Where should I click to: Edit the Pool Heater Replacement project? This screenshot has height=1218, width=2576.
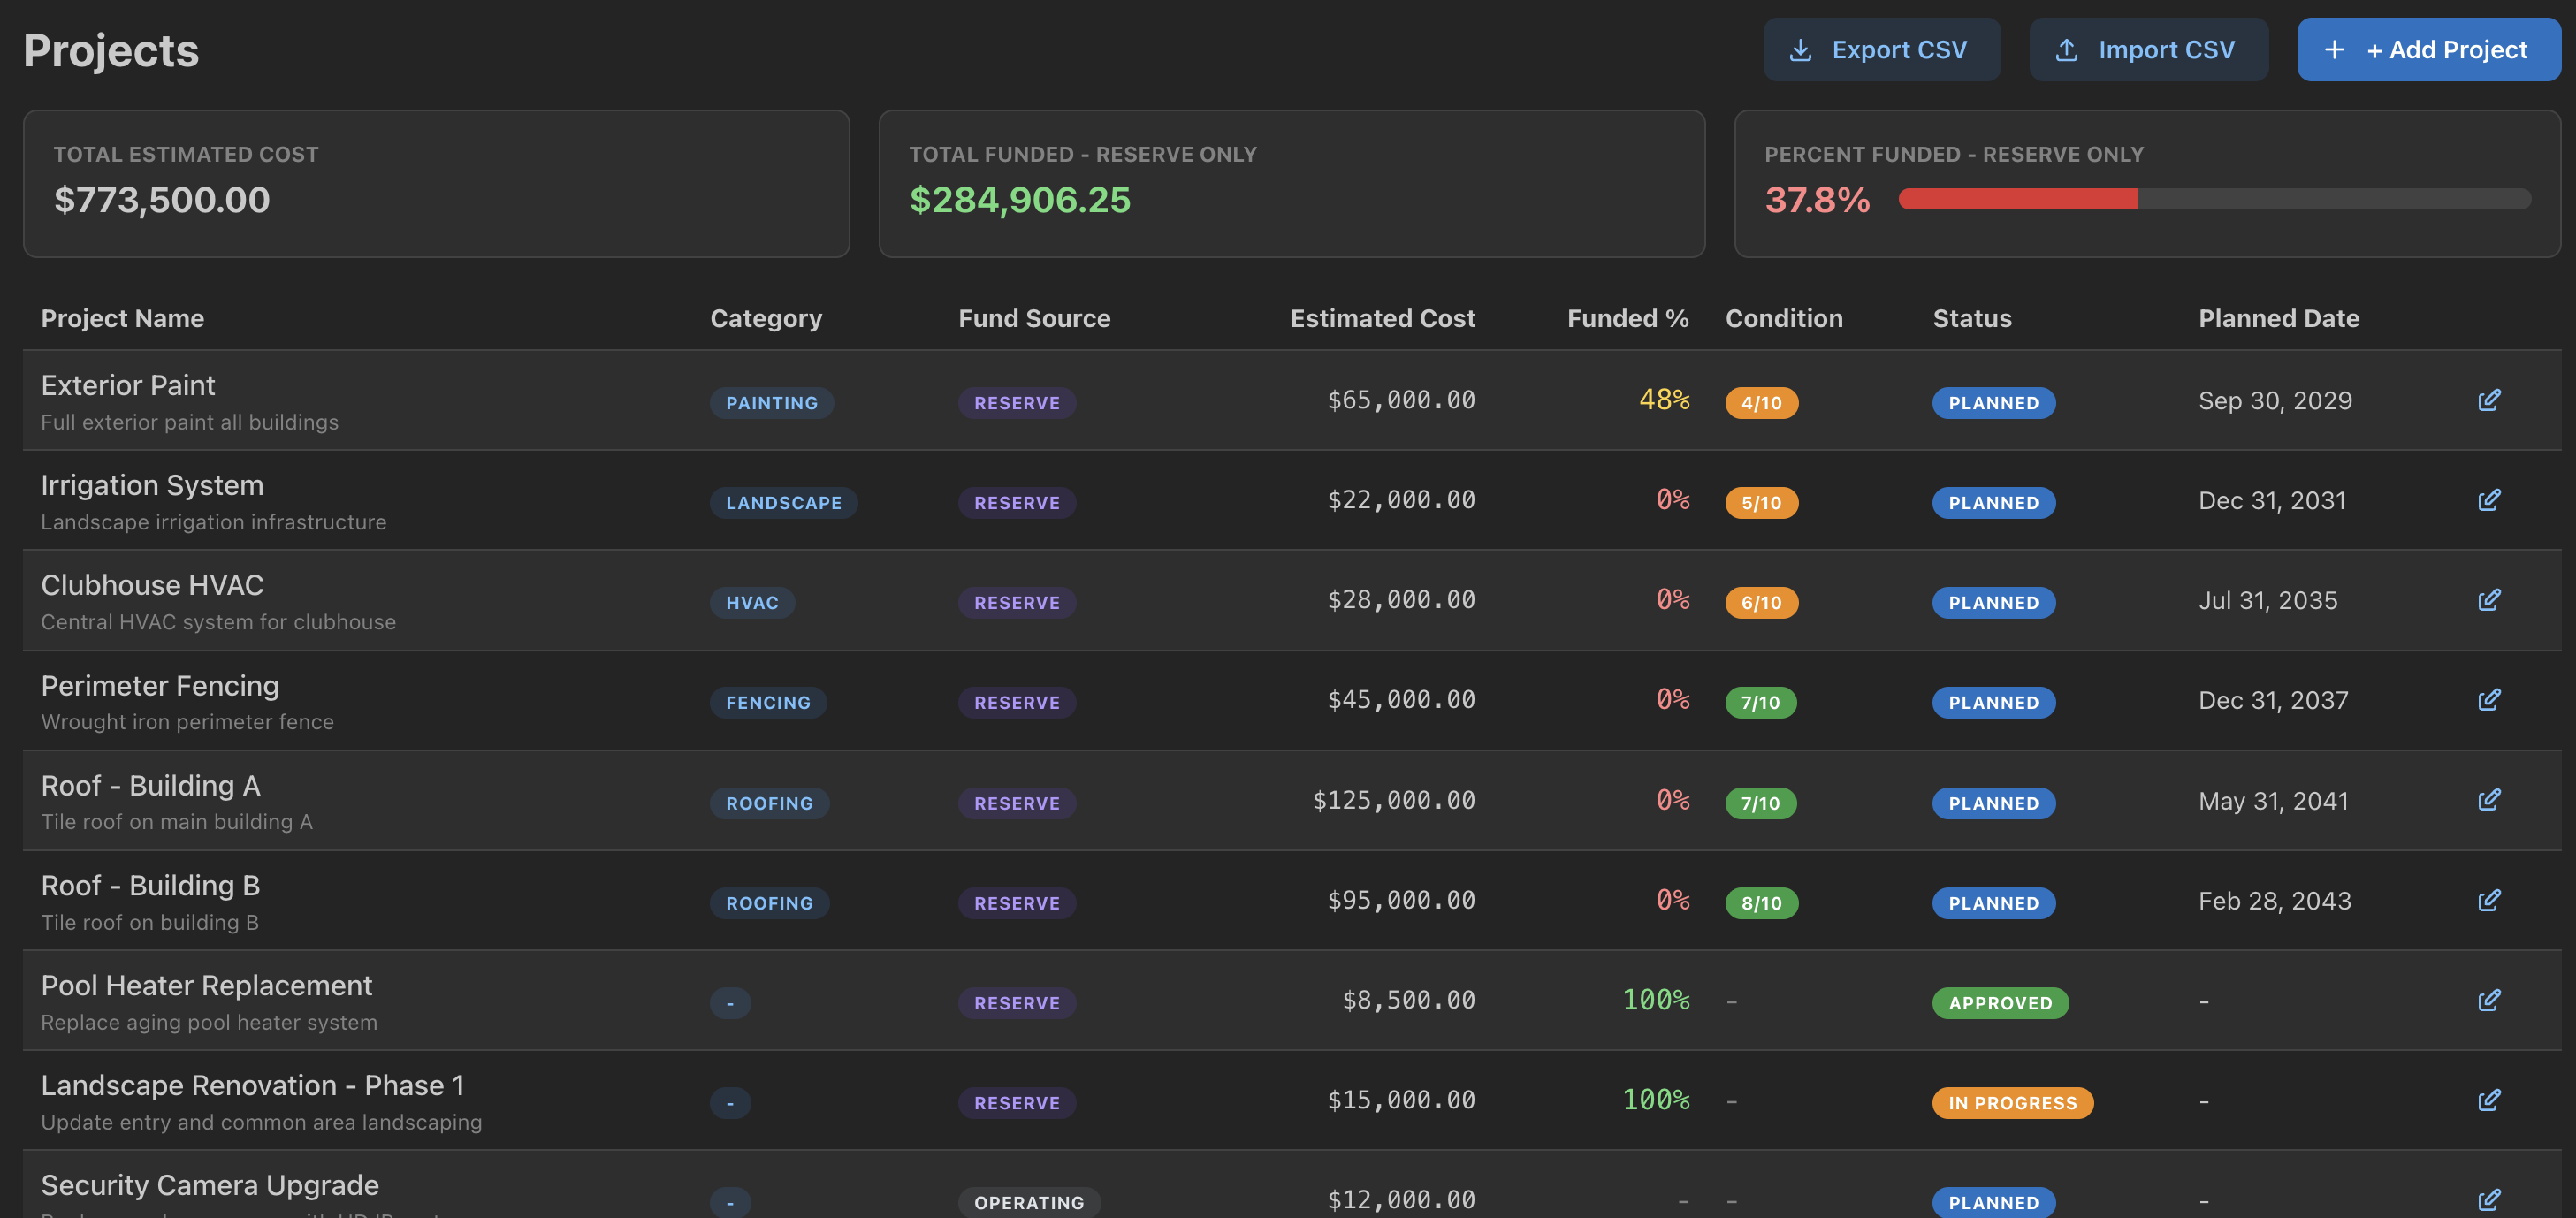point(2489,1000)
